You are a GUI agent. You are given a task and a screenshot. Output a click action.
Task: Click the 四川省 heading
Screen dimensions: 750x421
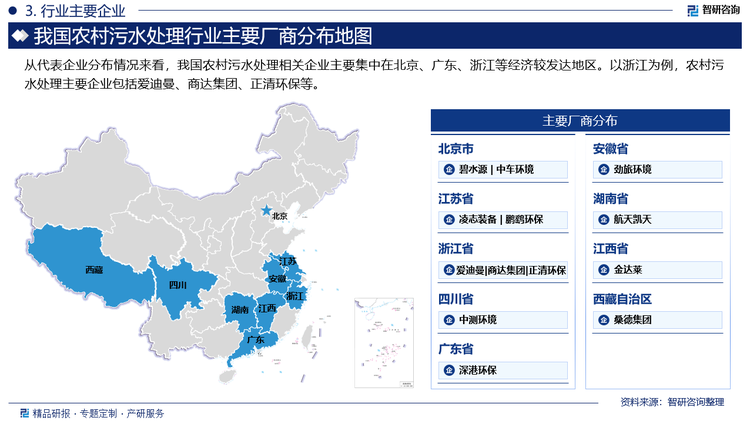pyautogui.click(x=456, y=299)
